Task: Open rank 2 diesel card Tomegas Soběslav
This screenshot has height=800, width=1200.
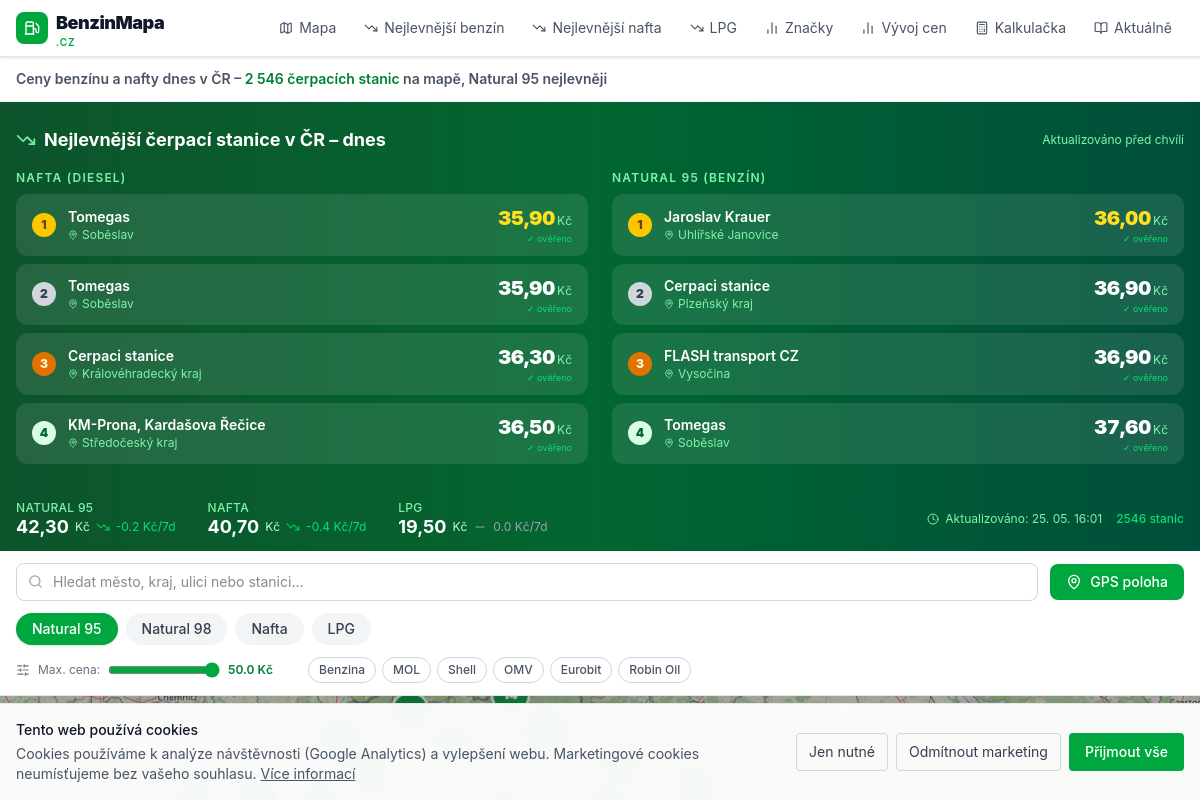Action: 302,294
